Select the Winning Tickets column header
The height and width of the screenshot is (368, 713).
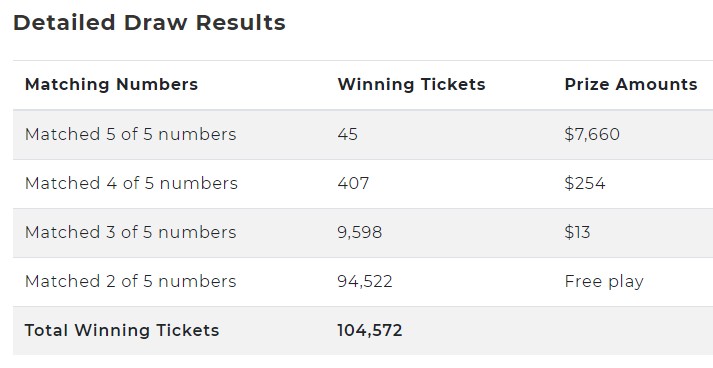coord(412,84)
